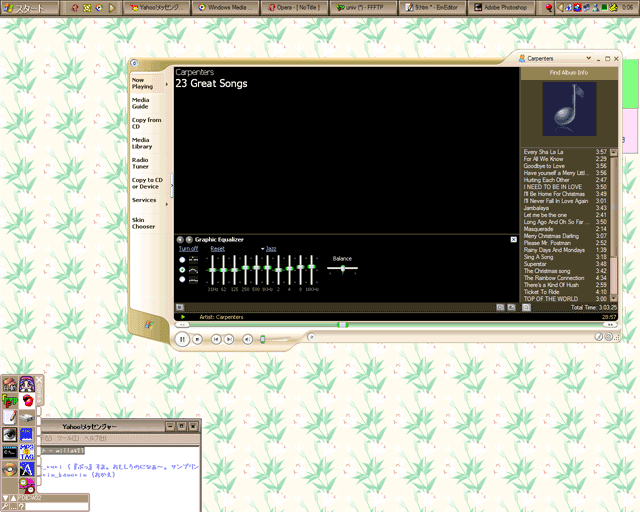The width and height of the screenshot is (640, 512).
Task: Click the rewind button on seek bar
Action: point(182,325)
